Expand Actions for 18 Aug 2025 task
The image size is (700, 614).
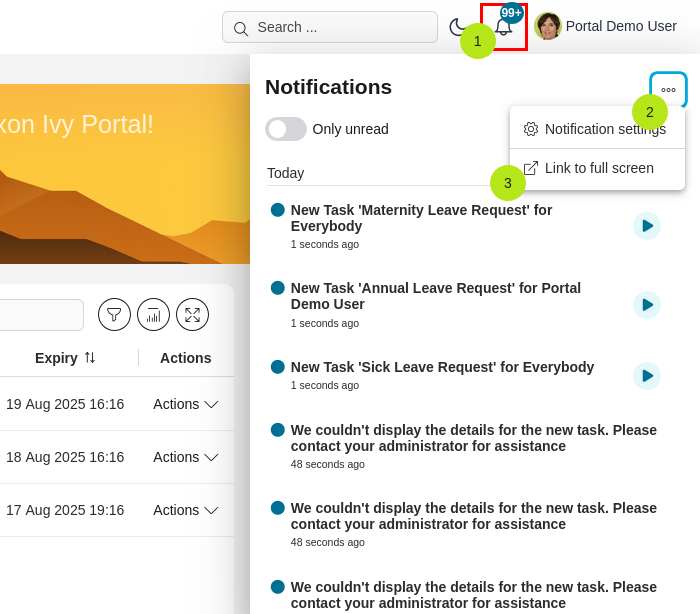[185, 457]
